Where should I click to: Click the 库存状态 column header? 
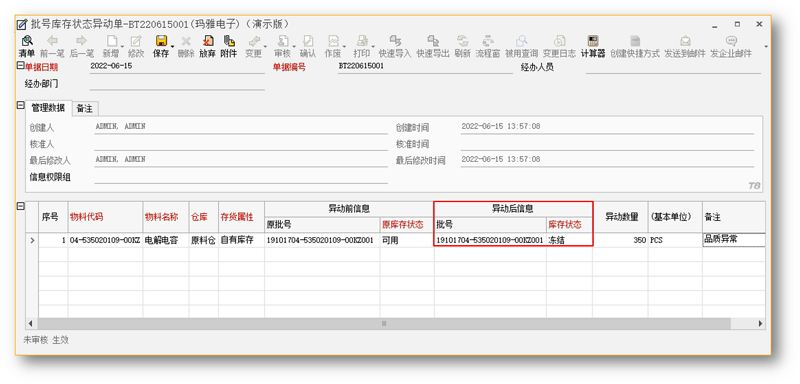click(x=569, y=224)
